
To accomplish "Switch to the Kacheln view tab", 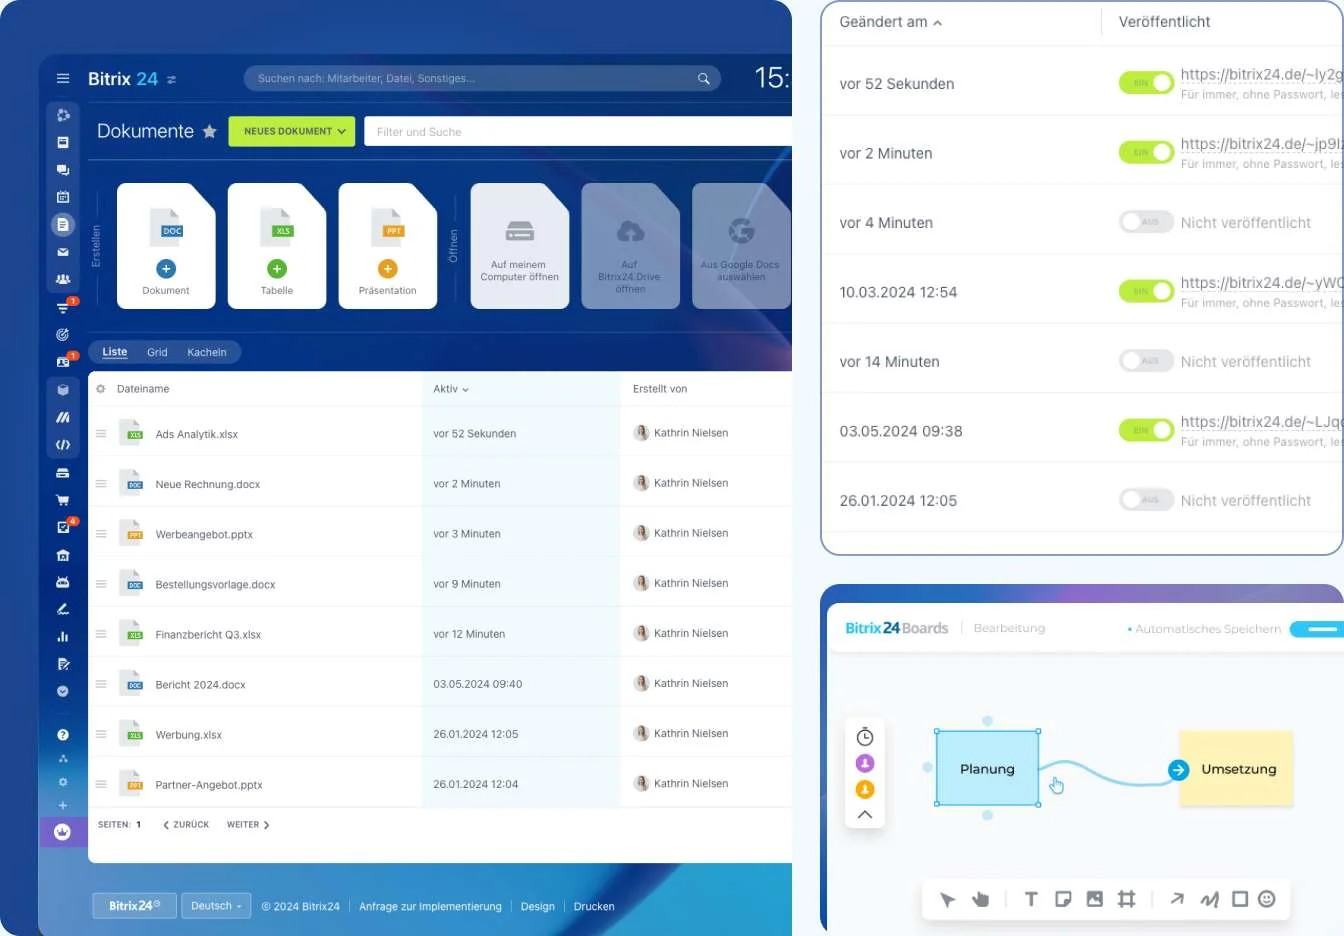I will pyautogui.click(x=207, y=352).
